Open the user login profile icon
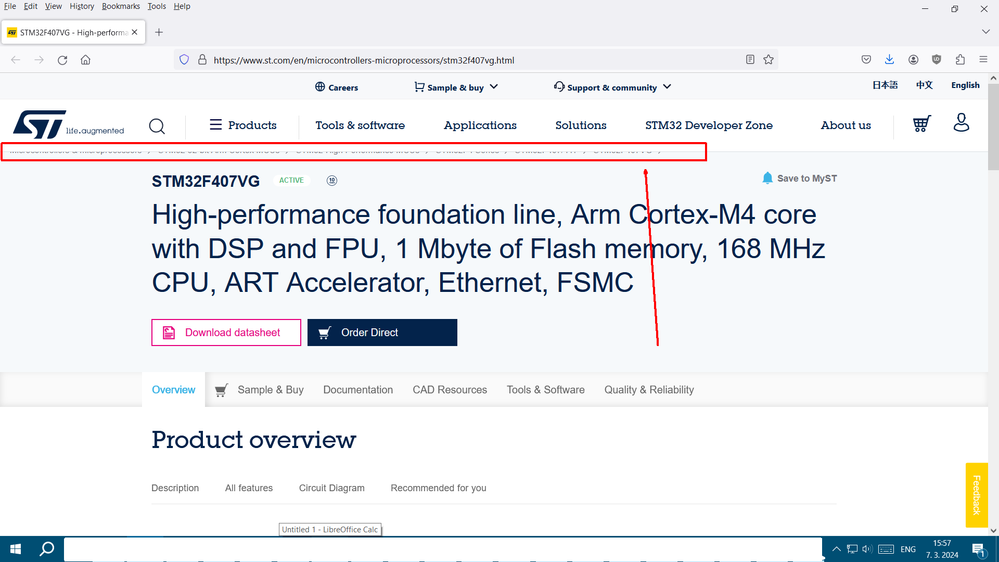Viewport: 999px width, 562px height. point(961,122)
